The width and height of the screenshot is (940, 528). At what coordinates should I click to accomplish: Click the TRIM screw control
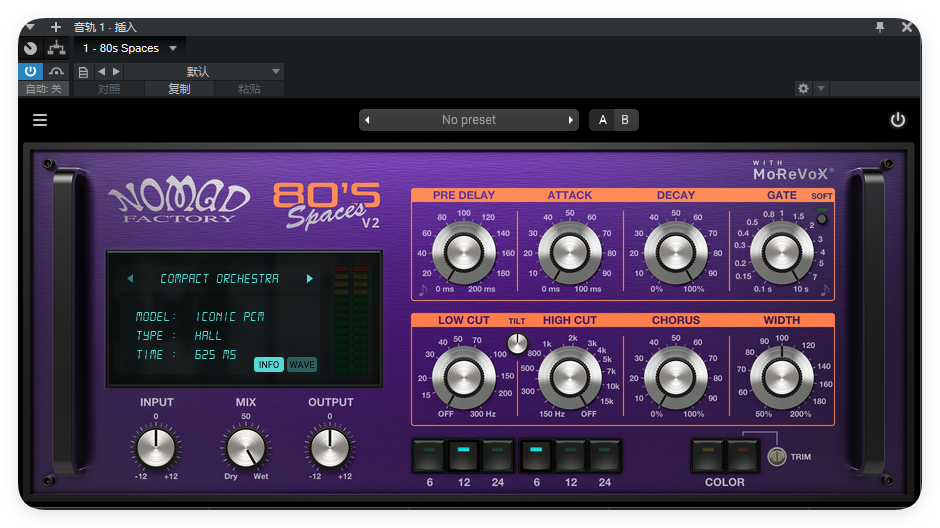click(777, 457)
